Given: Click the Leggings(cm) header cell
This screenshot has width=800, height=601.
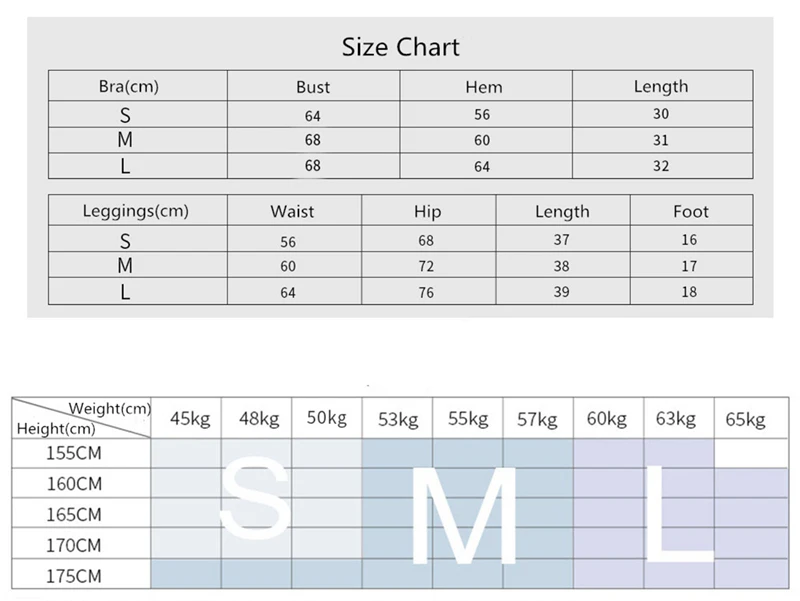Looking at the screenshot, I should click(x=134, y=211).
